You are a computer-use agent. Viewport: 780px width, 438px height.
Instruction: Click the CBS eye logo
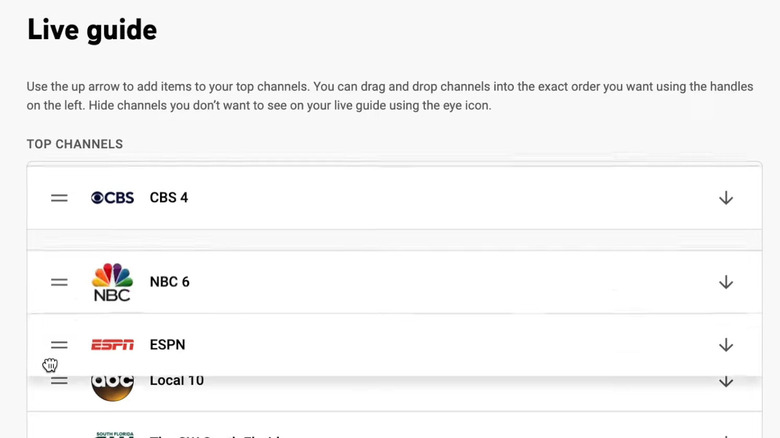112,198
